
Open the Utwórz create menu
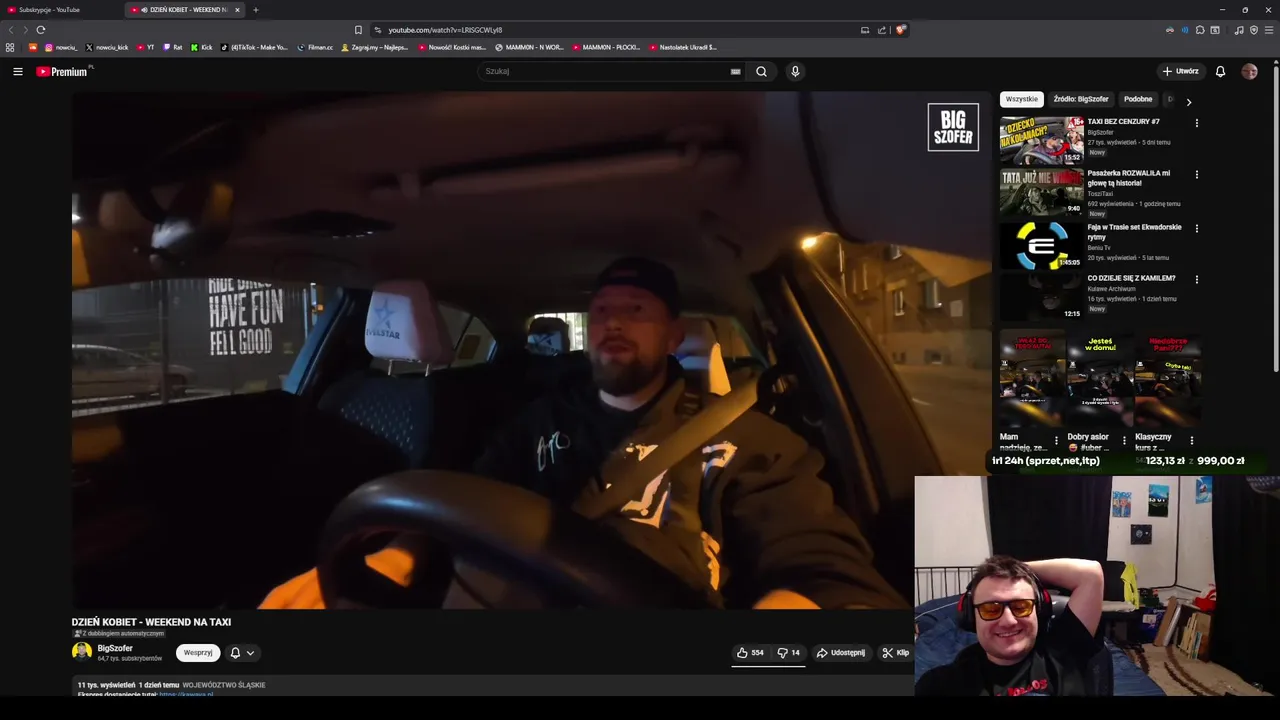click(x=1180, y=71)
